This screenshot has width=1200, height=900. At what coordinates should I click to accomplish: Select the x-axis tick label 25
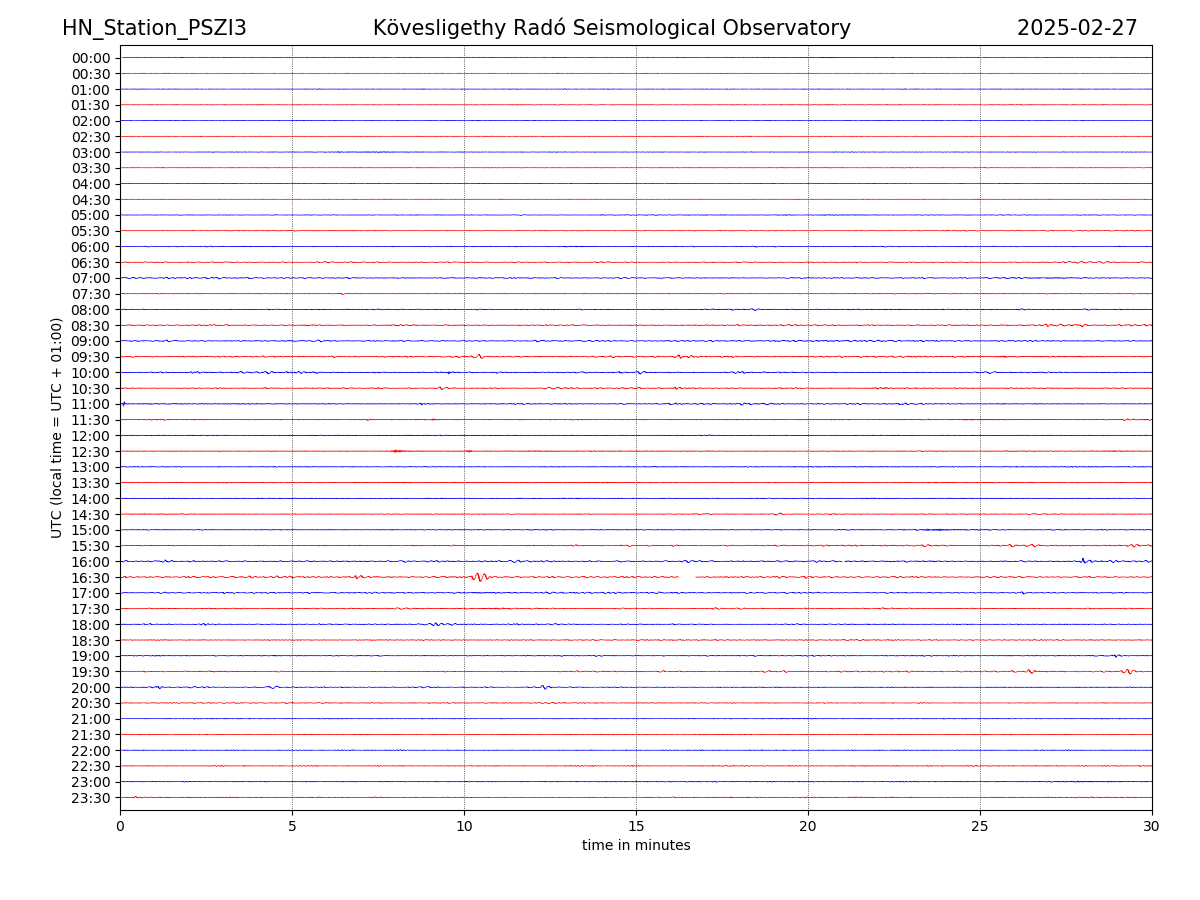click(980, 826)
